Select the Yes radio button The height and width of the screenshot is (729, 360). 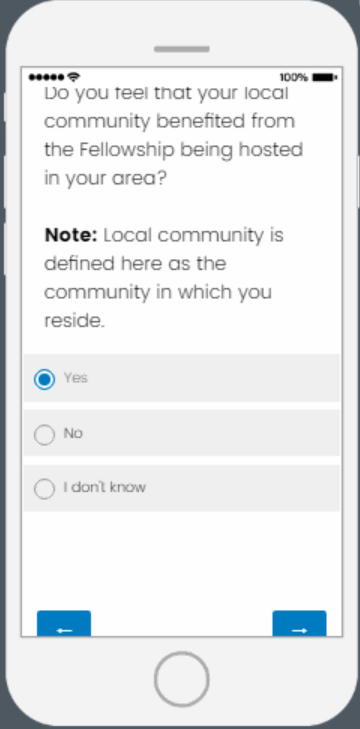click(x=44, y=379)
